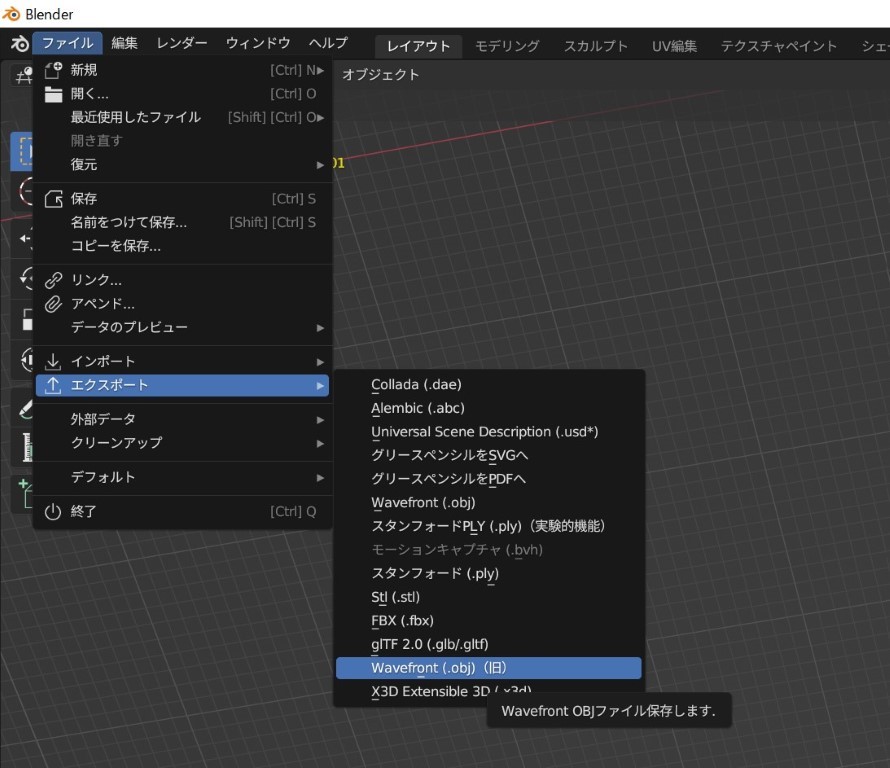This screenshot has height=768, width=890.
Task: Select glTF 2.0 (.glb/.gltf) export
Action: click(430, 644)
